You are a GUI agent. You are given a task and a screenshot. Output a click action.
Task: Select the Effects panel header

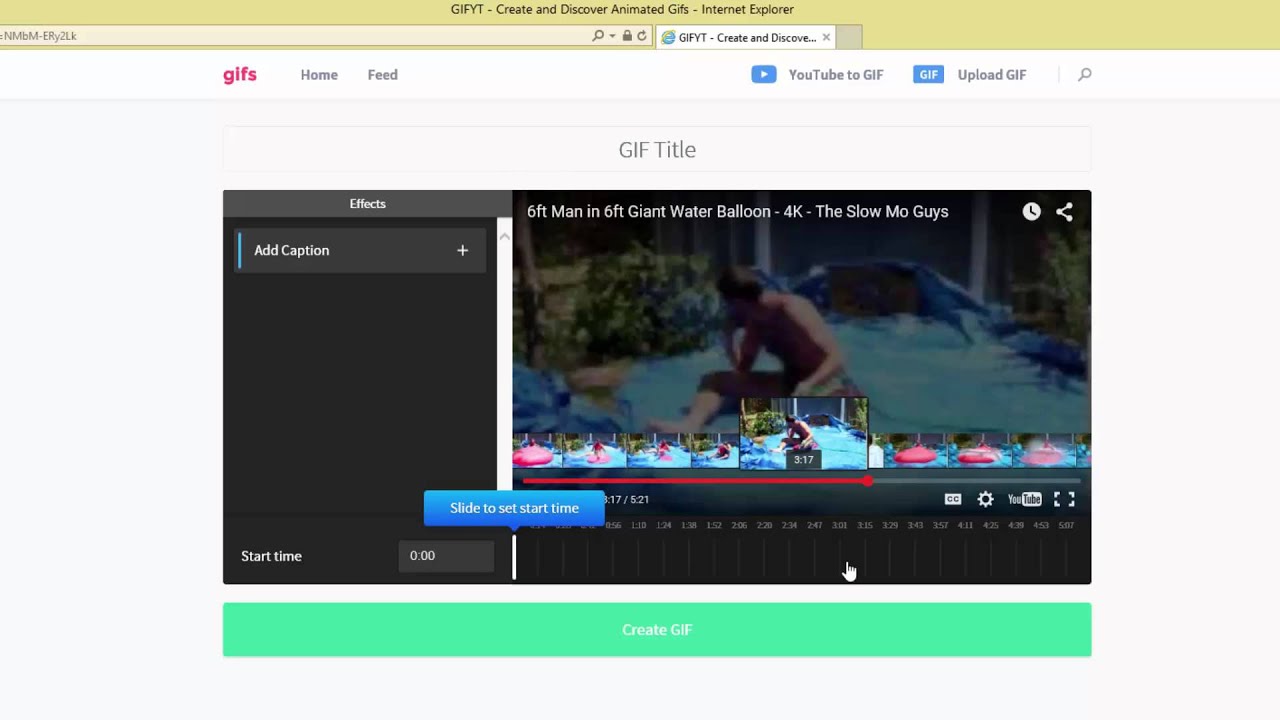(367, 203)
